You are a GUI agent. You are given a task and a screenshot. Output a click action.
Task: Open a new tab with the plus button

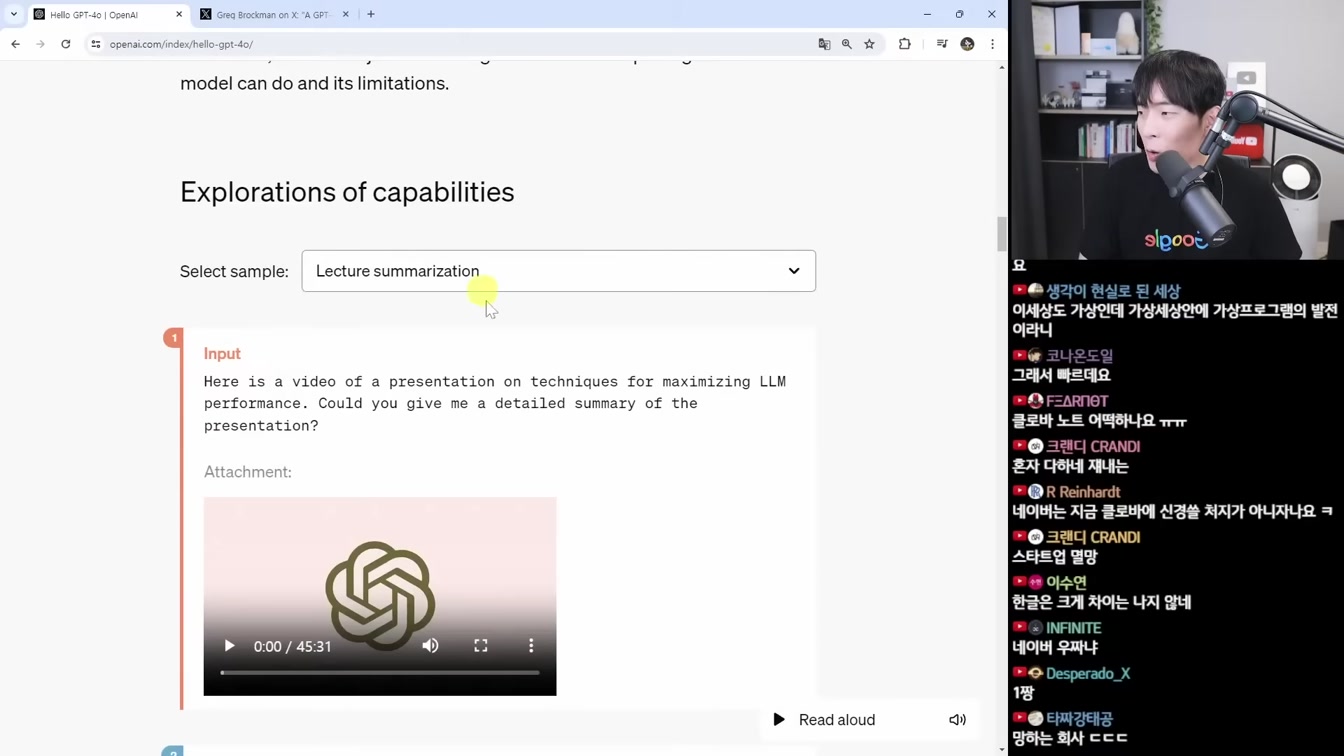[371, 14]
